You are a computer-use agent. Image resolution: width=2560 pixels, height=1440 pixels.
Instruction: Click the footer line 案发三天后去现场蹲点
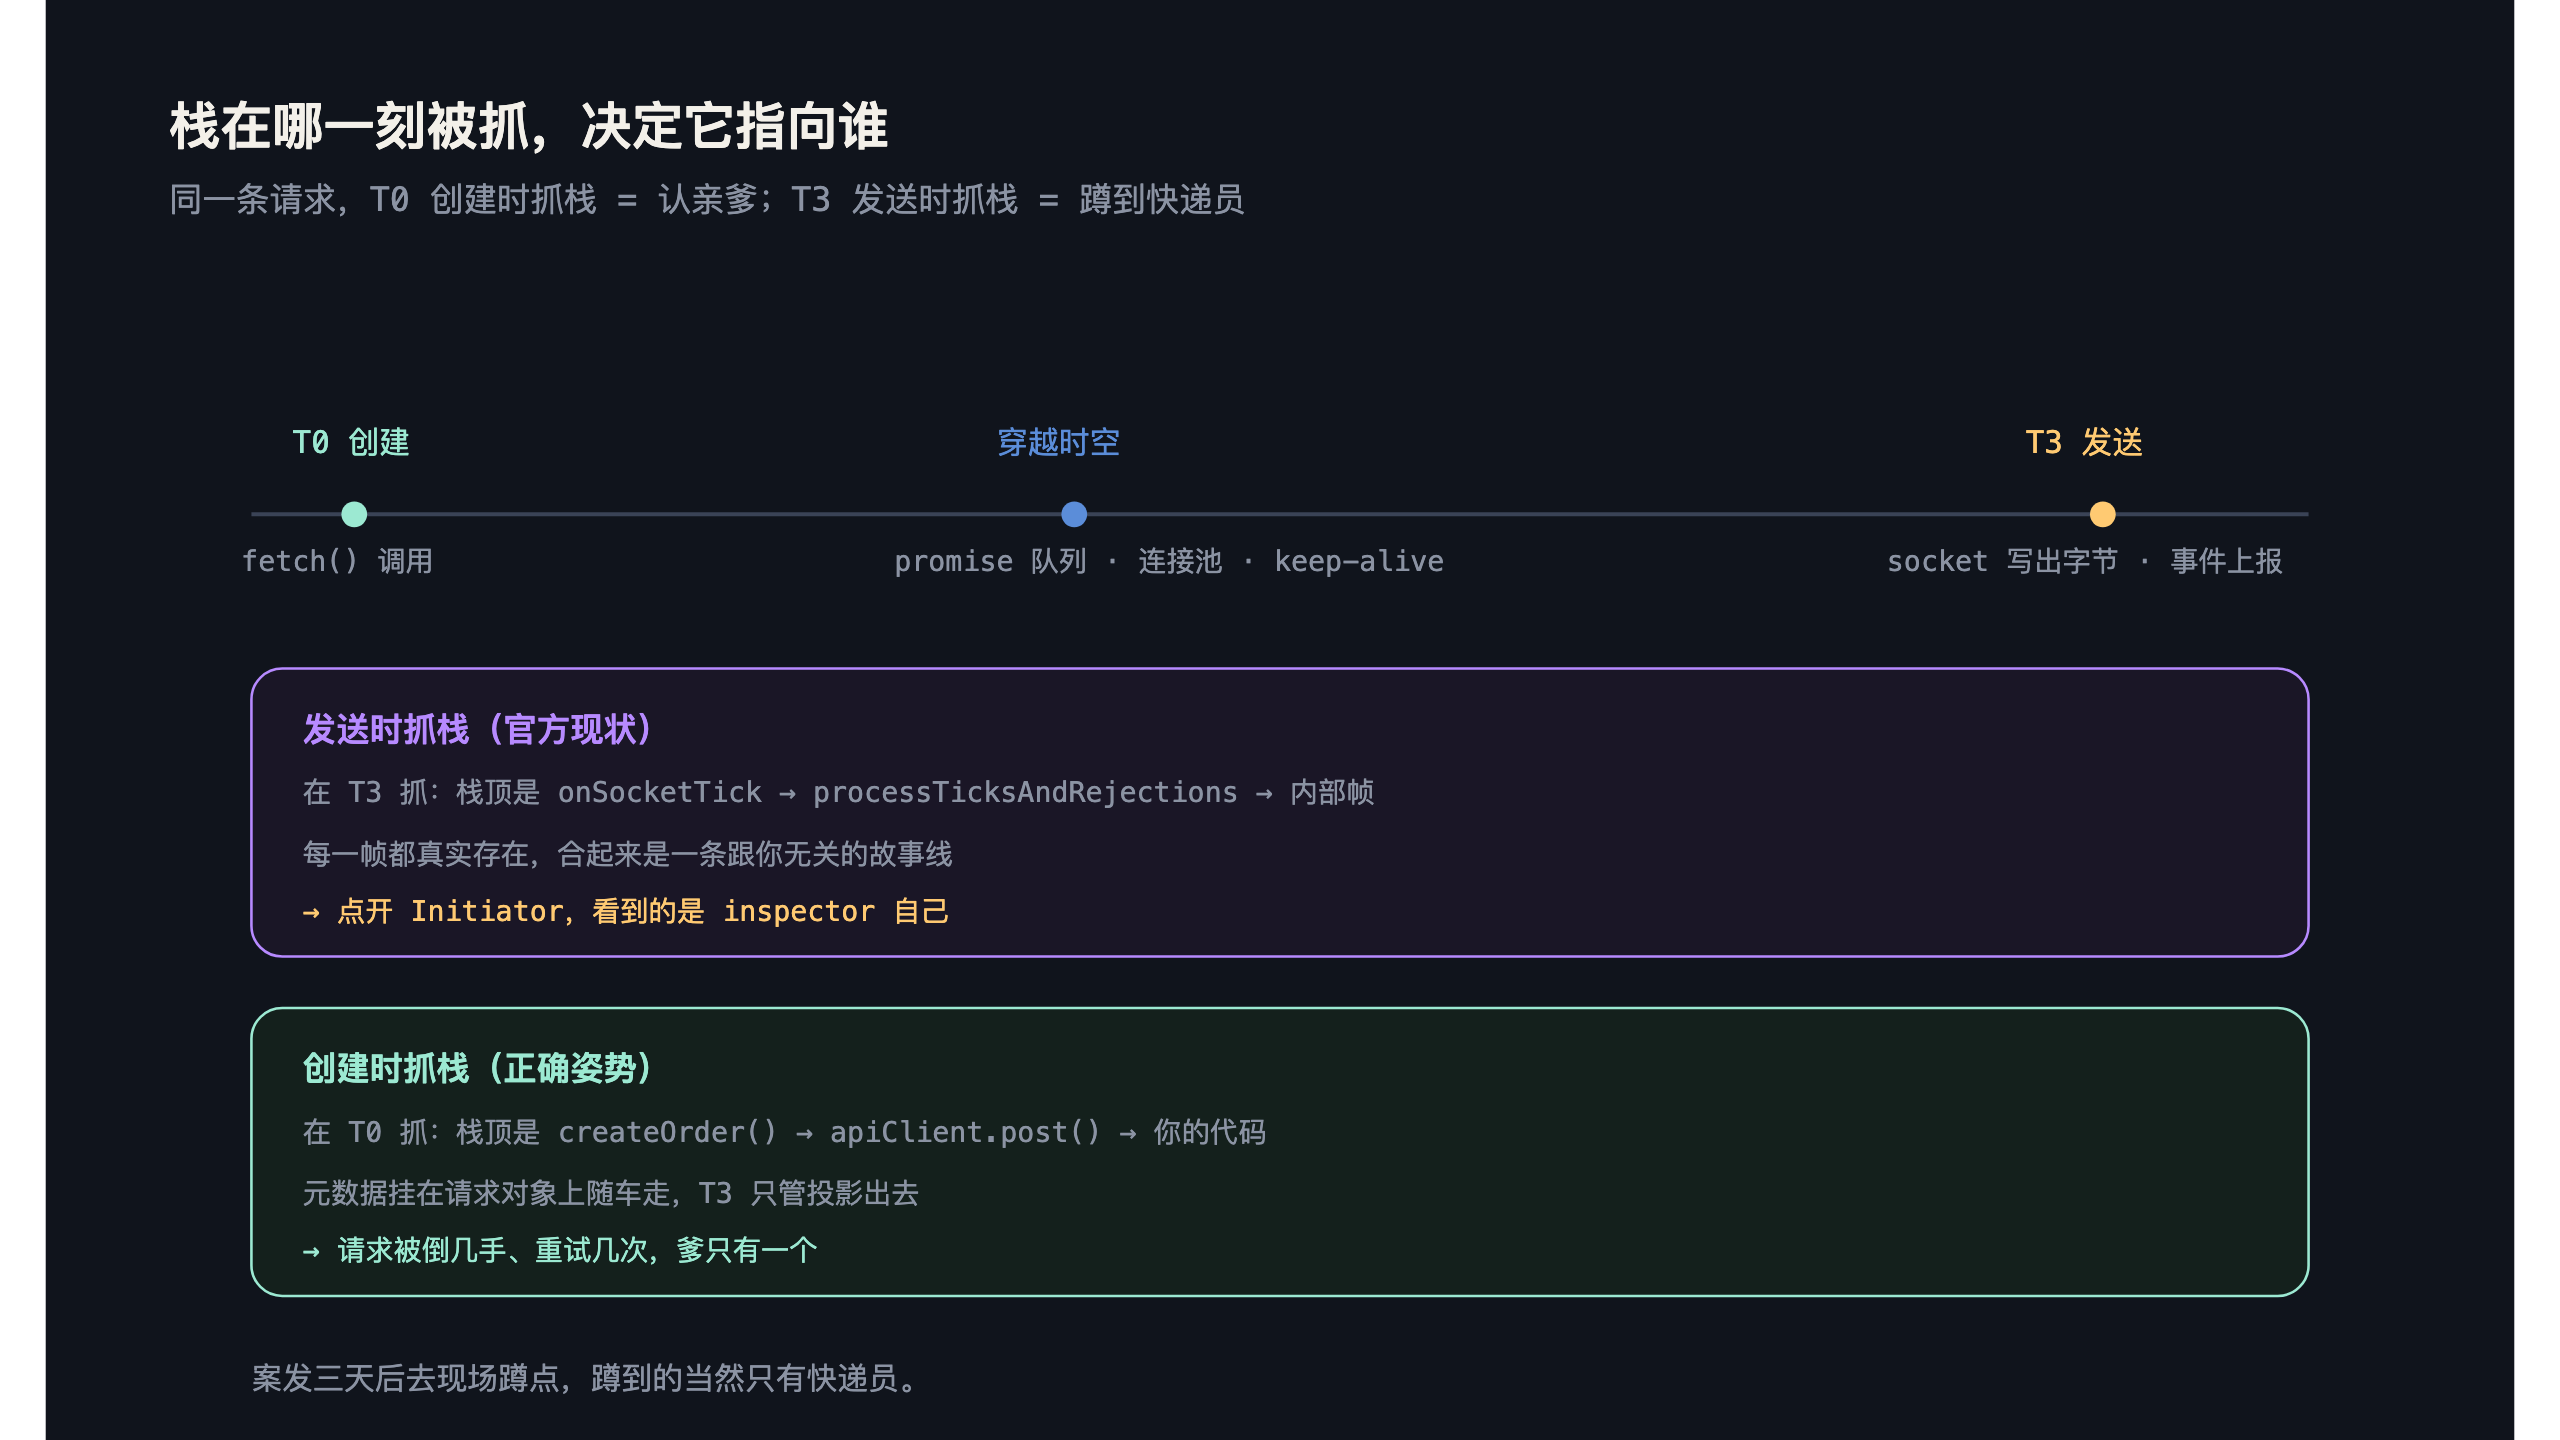tap(584, 1378)
